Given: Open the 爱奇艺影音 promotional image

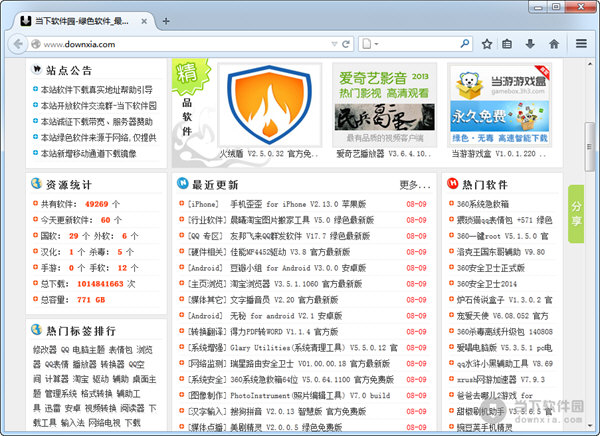Looking at the screenshot, I should point(385,105).
